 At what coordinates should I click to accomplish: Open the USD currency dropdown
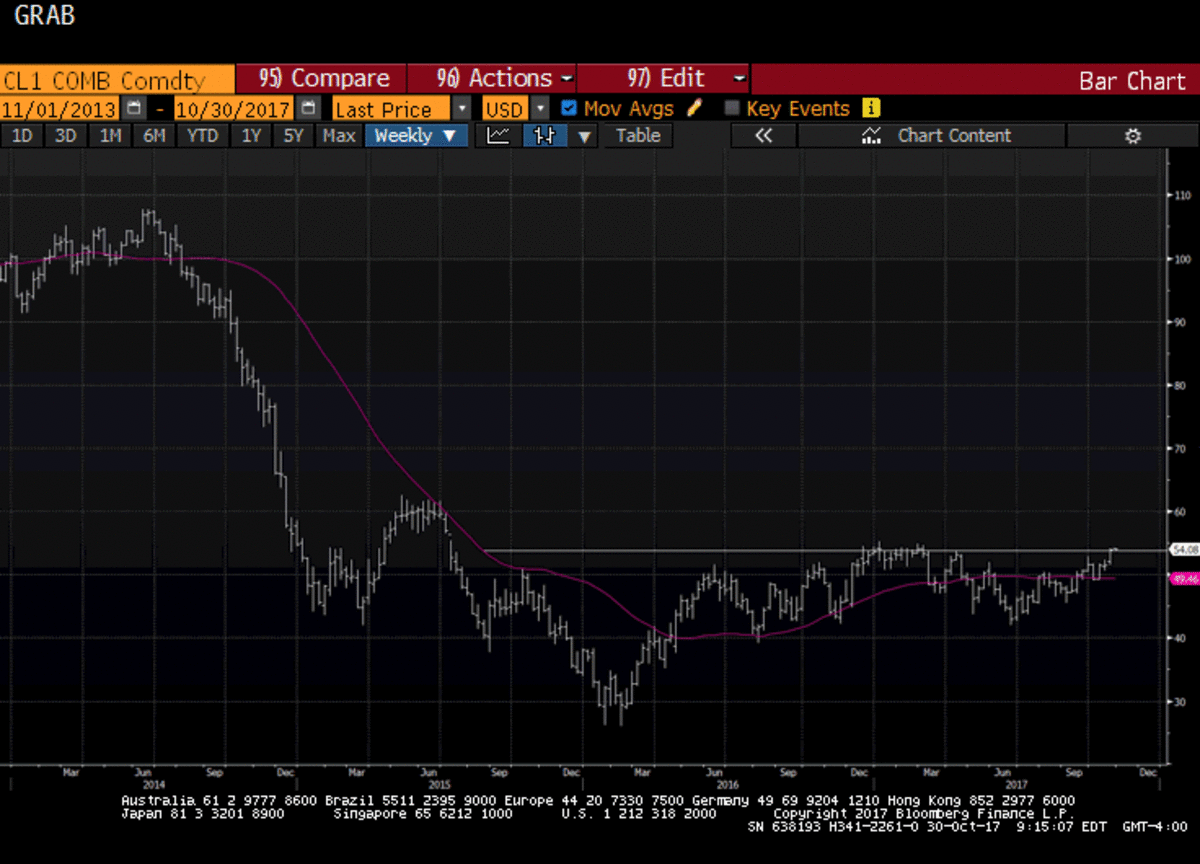[540, 108]
